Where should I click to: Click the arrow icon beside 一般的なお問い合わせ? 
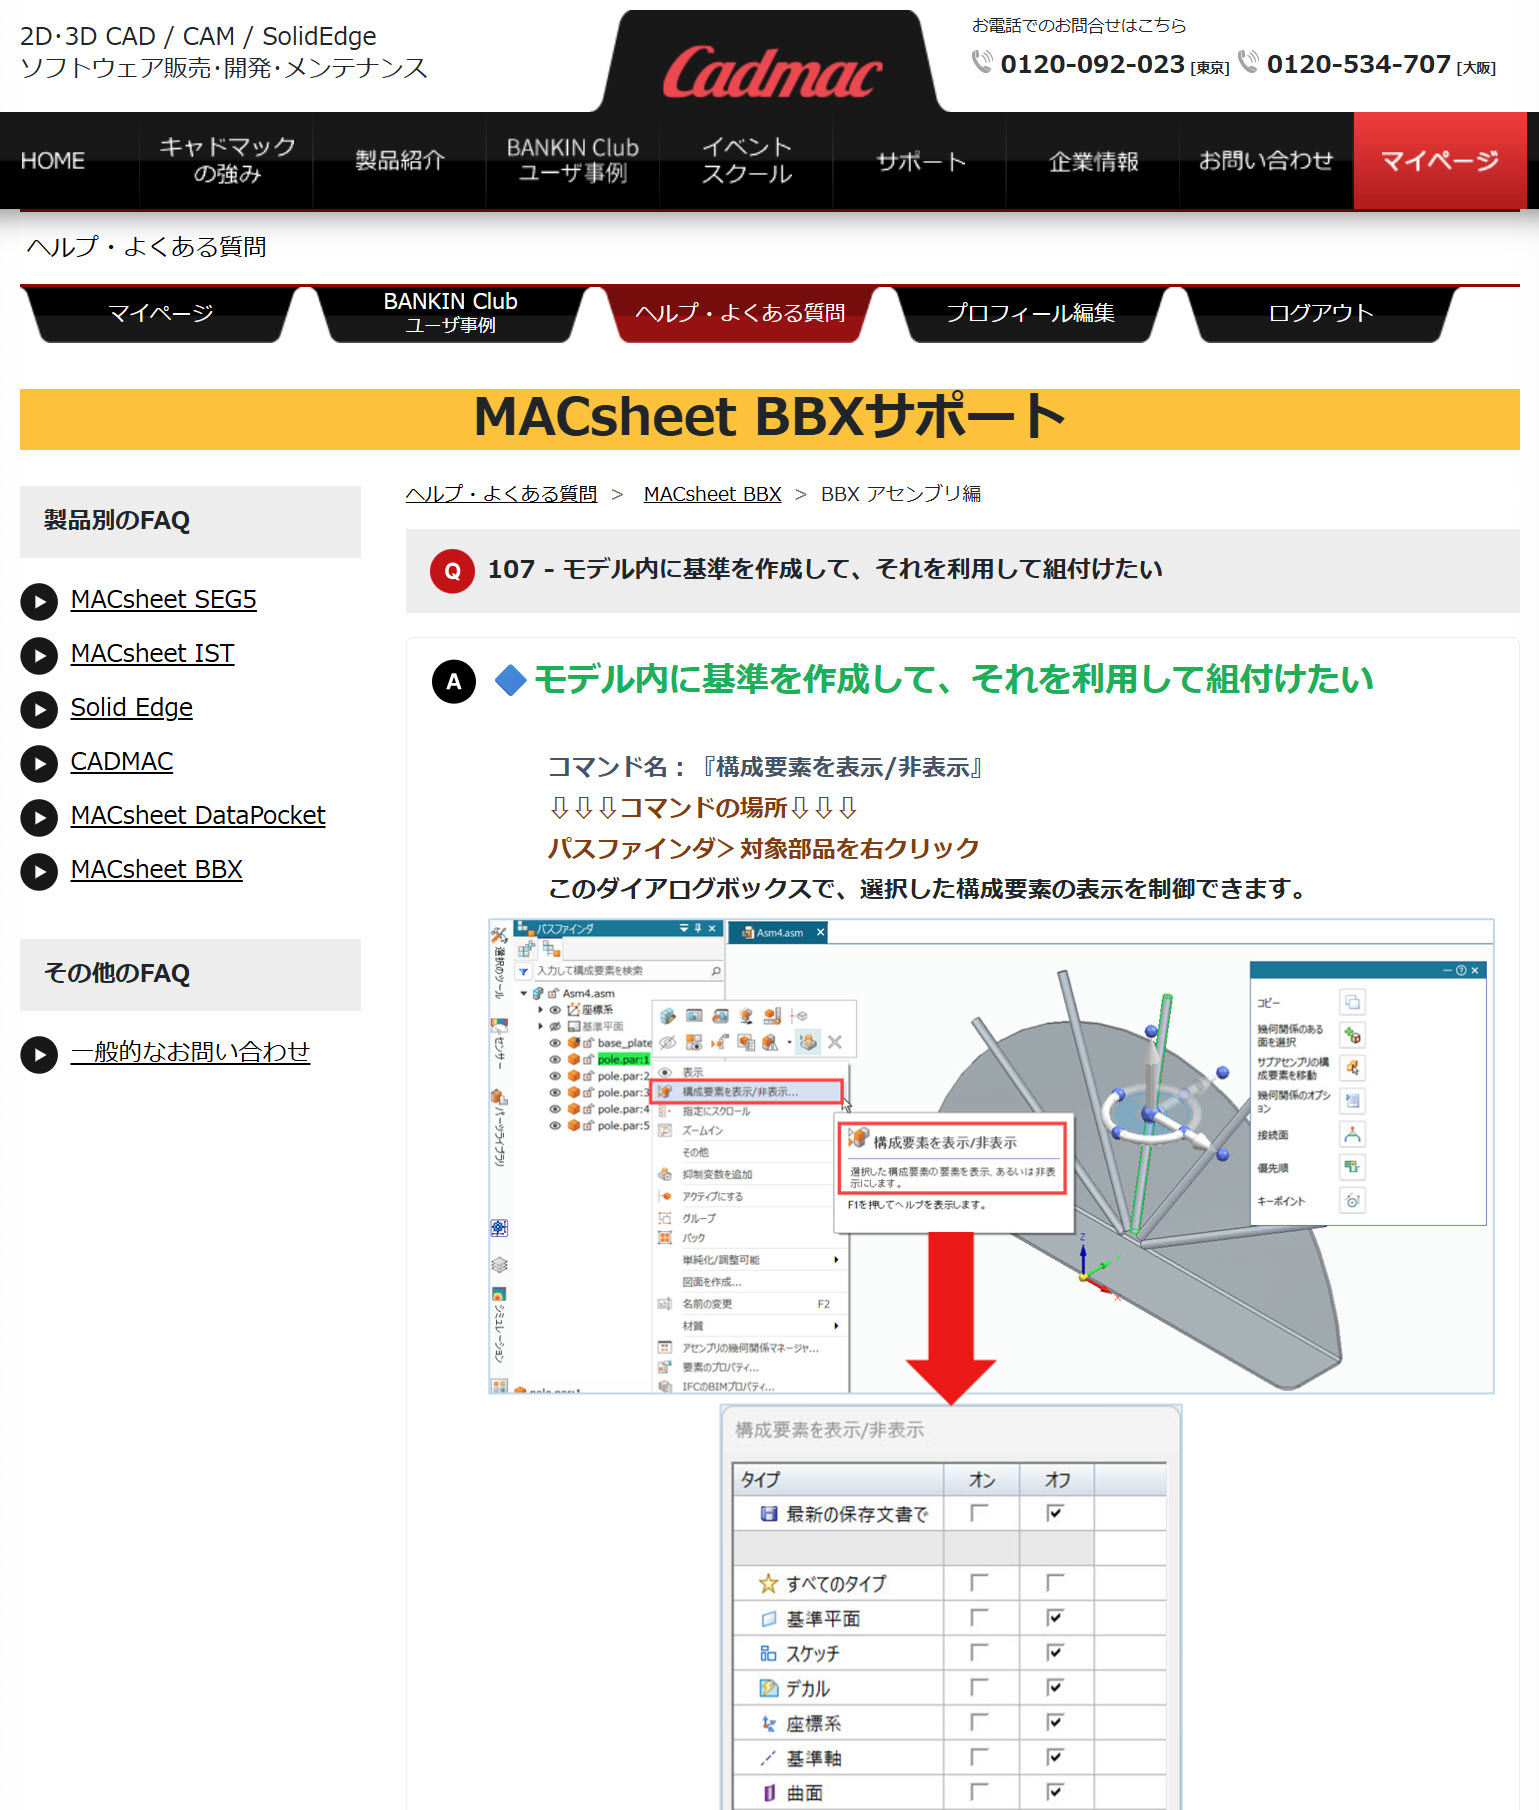[x=39, y=1054]
